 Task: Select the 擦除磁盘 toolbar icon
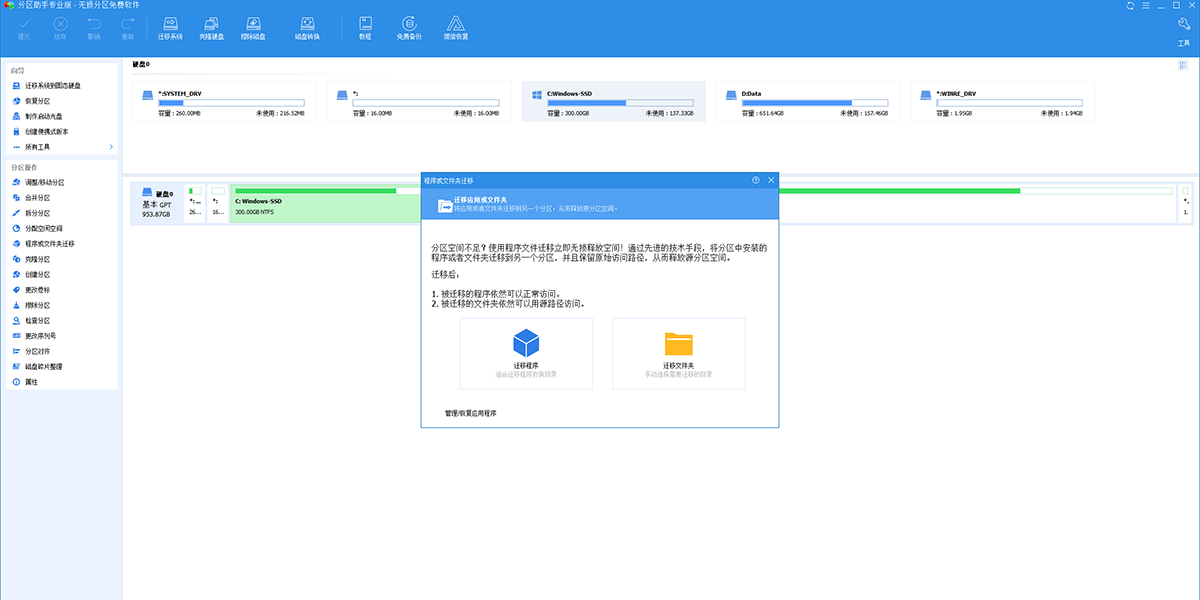tap(253, 27)
